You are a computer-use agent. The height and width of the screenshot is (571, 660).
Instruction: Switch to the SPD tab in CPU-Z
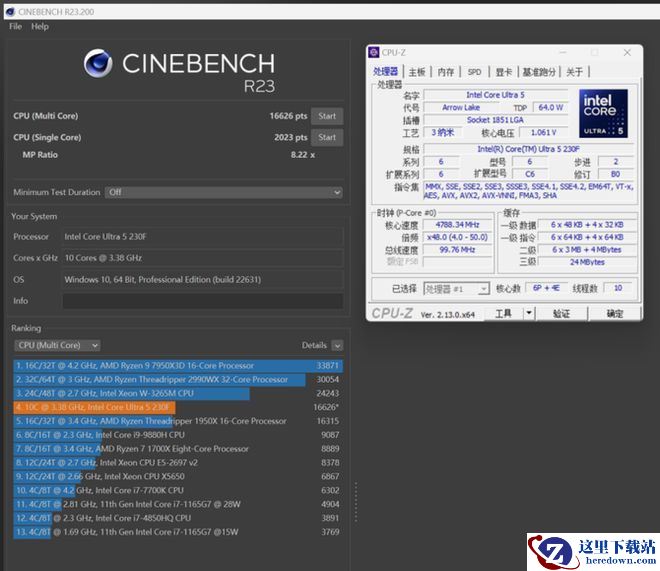(x=474, y=72)
